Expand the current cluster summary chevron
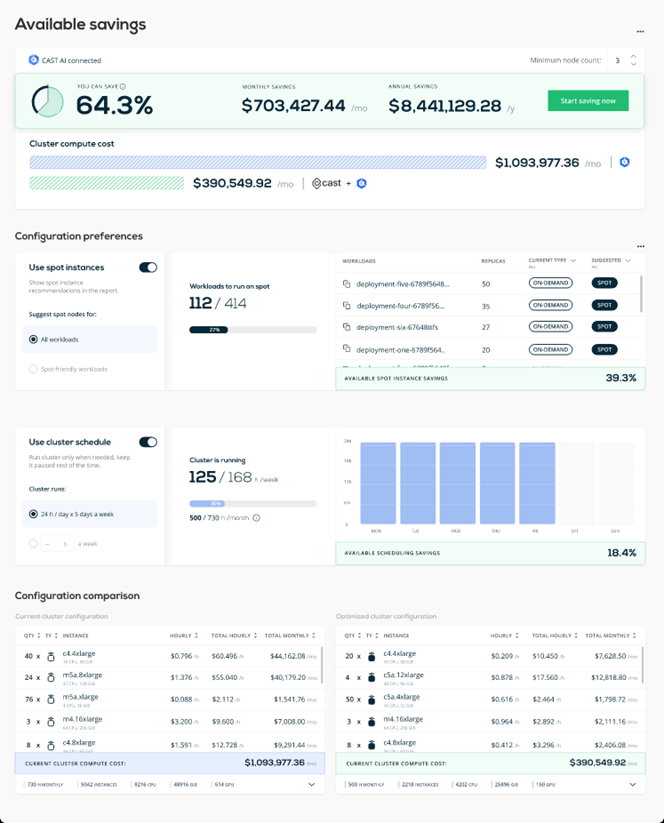This screenshot has height=823, width=664. (x=313, y=785)
